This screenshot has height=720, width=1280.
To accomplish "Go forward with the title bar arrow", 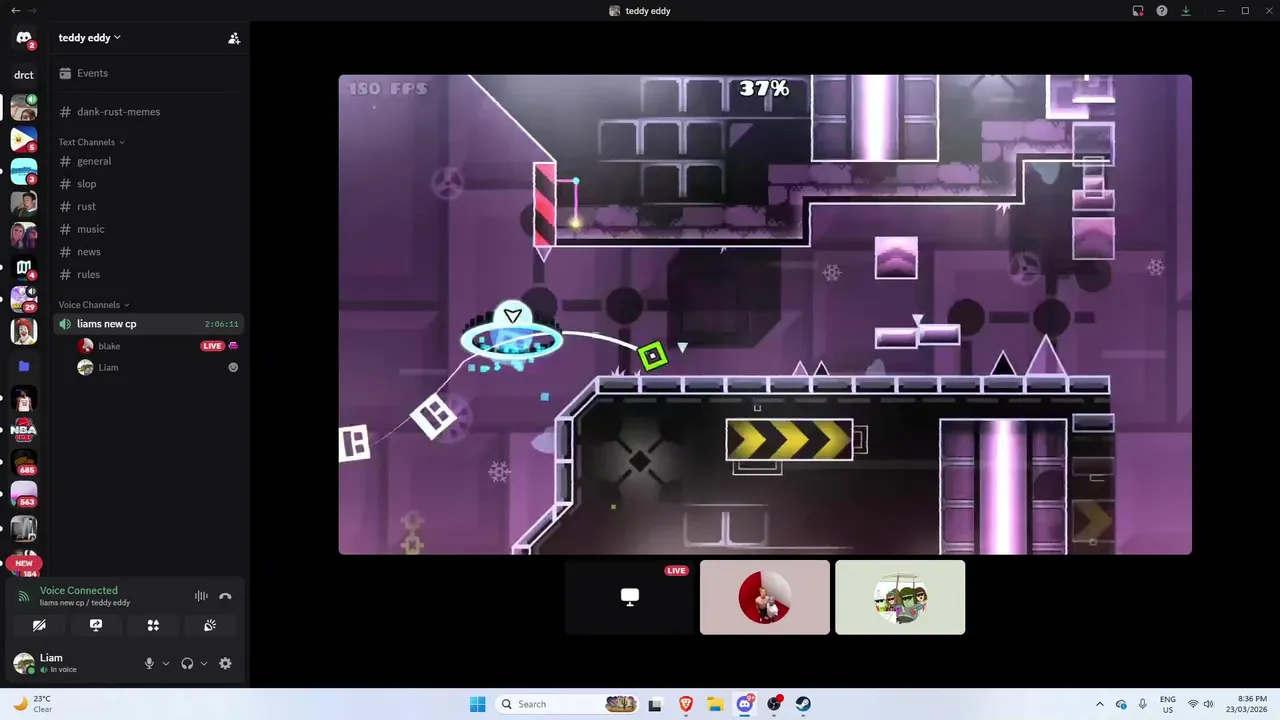I will pyautogui.click(x=33, y=10).
